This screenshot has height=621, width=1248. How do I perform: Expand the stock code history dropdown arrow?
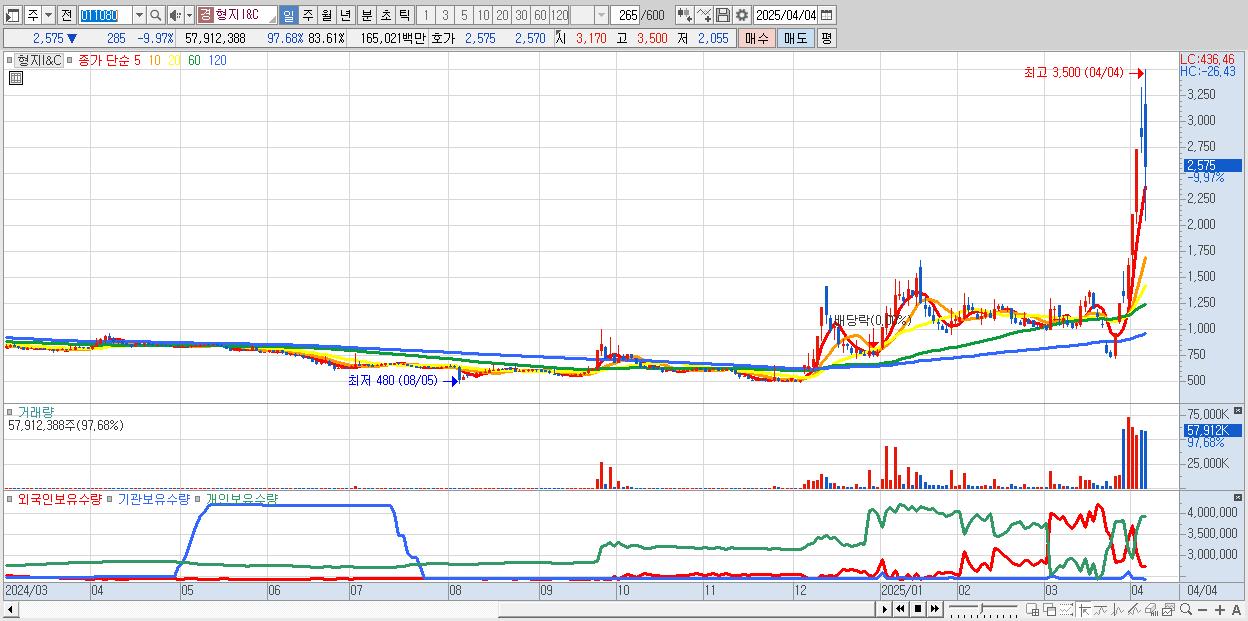click(x=140, y=15)
